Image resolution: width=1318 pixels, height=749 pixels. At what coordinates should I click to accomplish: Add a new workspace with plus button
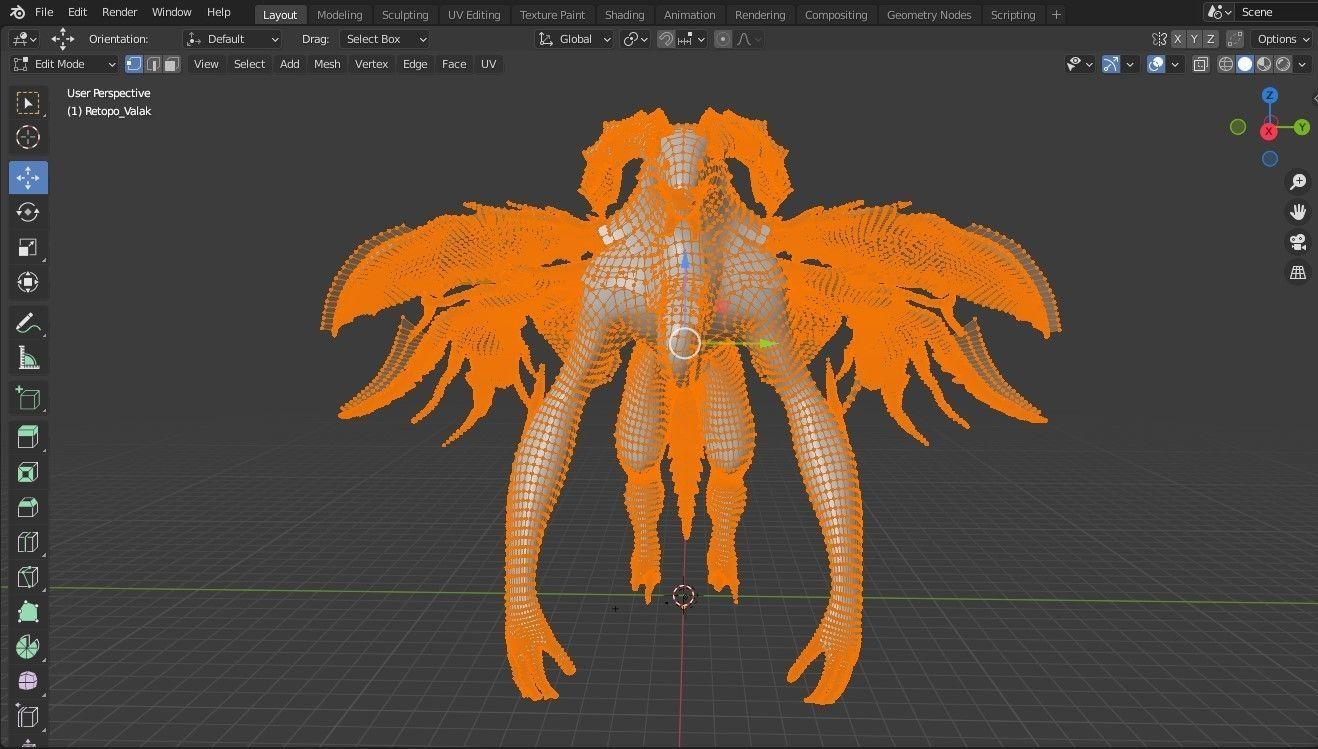(x=1056, y=15)
